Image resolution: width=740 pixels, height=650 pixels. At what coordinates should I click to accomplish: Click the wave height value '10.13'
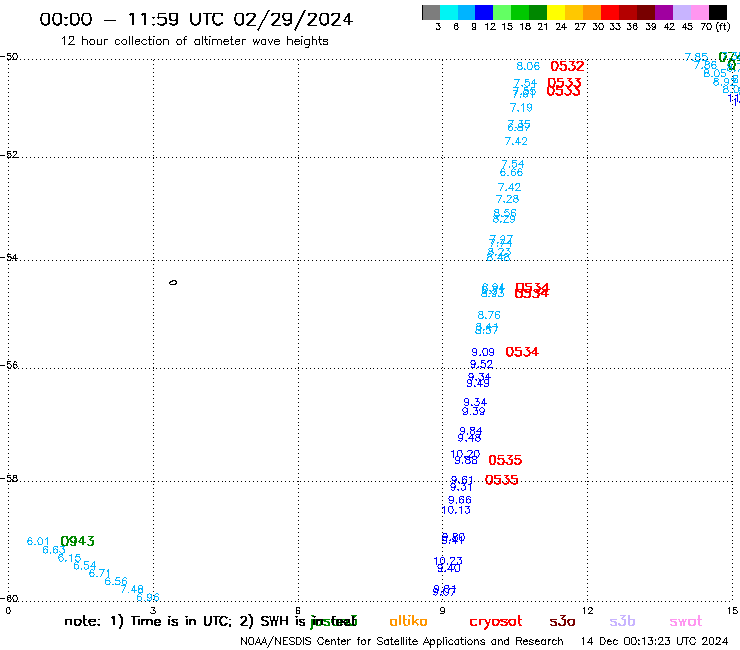click(x=456, y=510)
